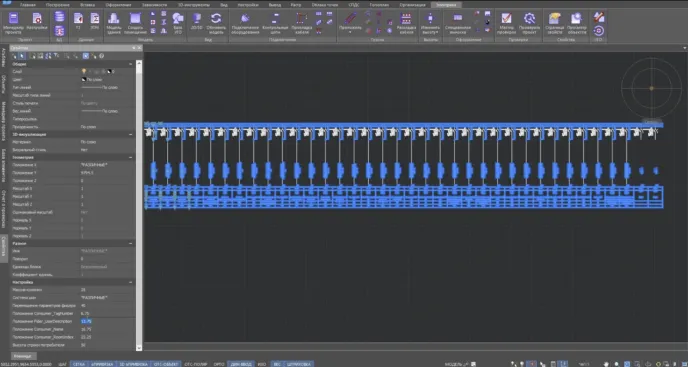Launch the Мастер проверки checker
This screenshot has width=688, height=367.
[x=506, y=22]
